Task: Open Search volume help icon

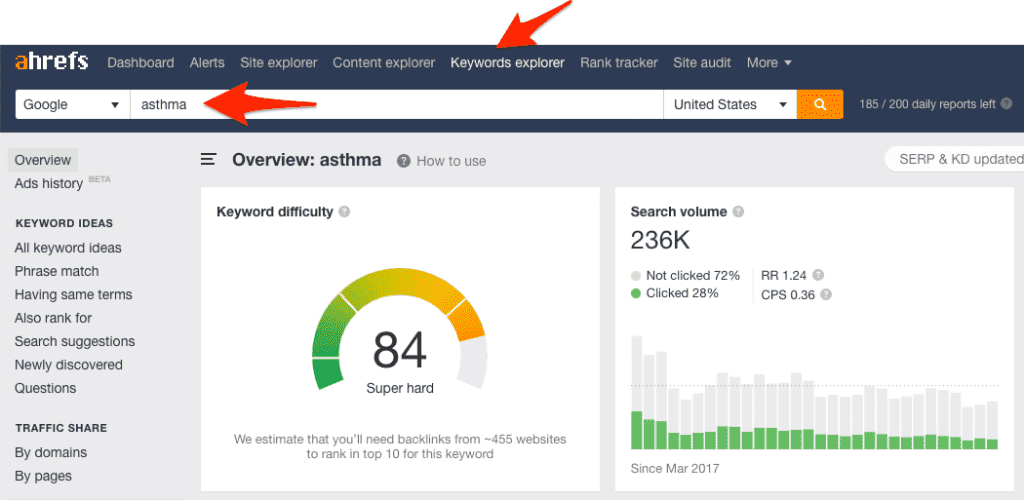Action: point(738,212)
